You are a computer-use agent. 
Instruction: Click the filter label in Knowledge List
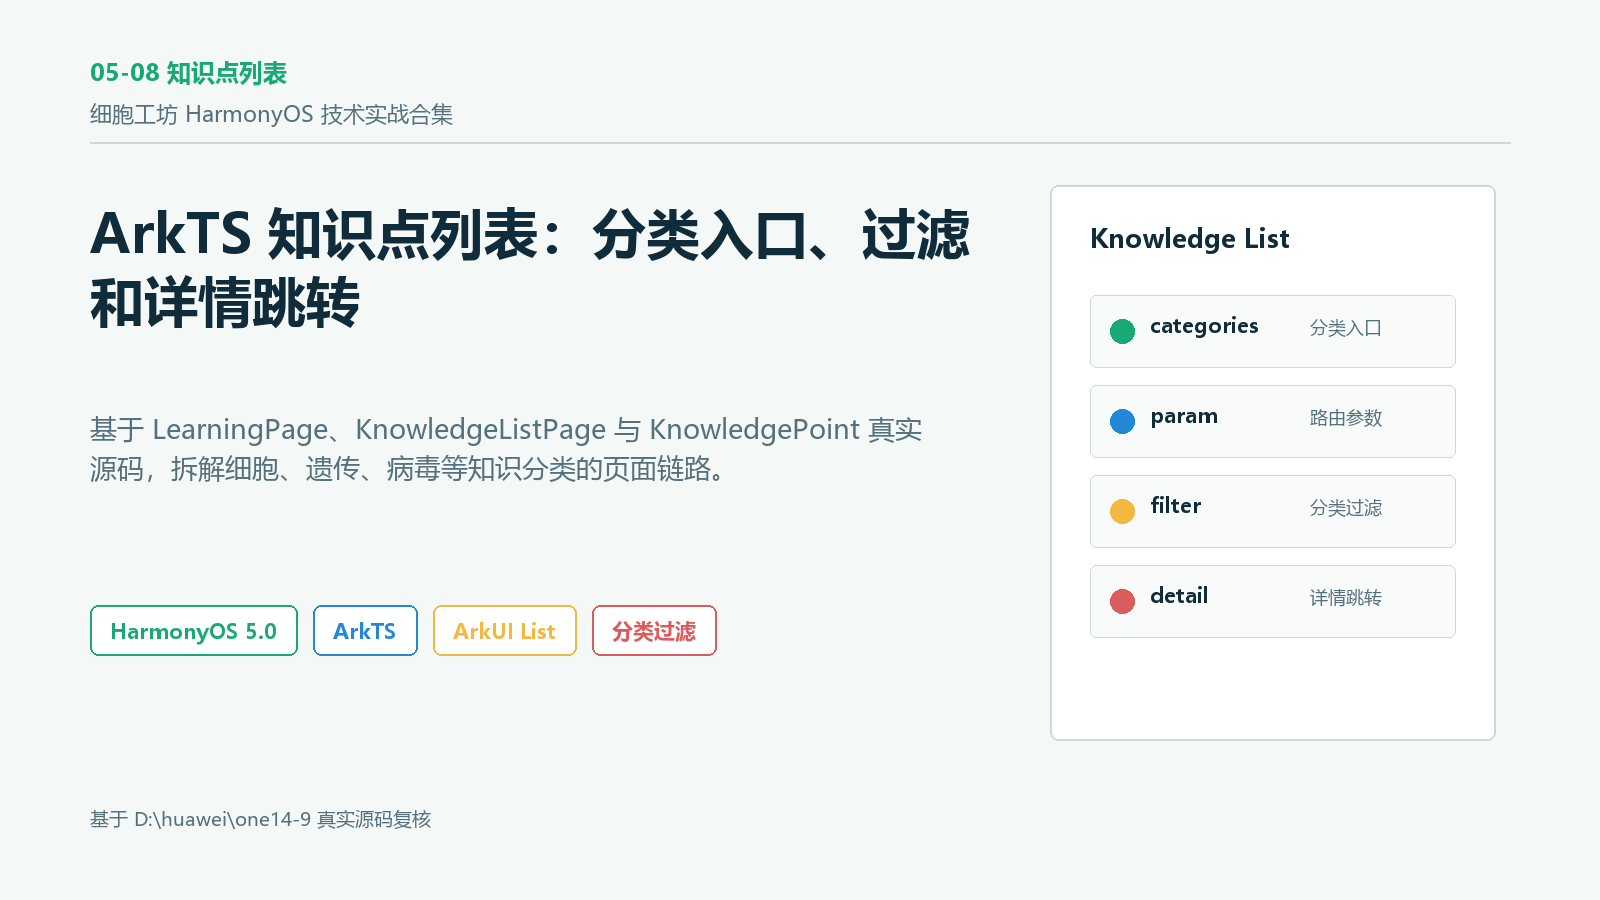click(x=1176, y=506)
